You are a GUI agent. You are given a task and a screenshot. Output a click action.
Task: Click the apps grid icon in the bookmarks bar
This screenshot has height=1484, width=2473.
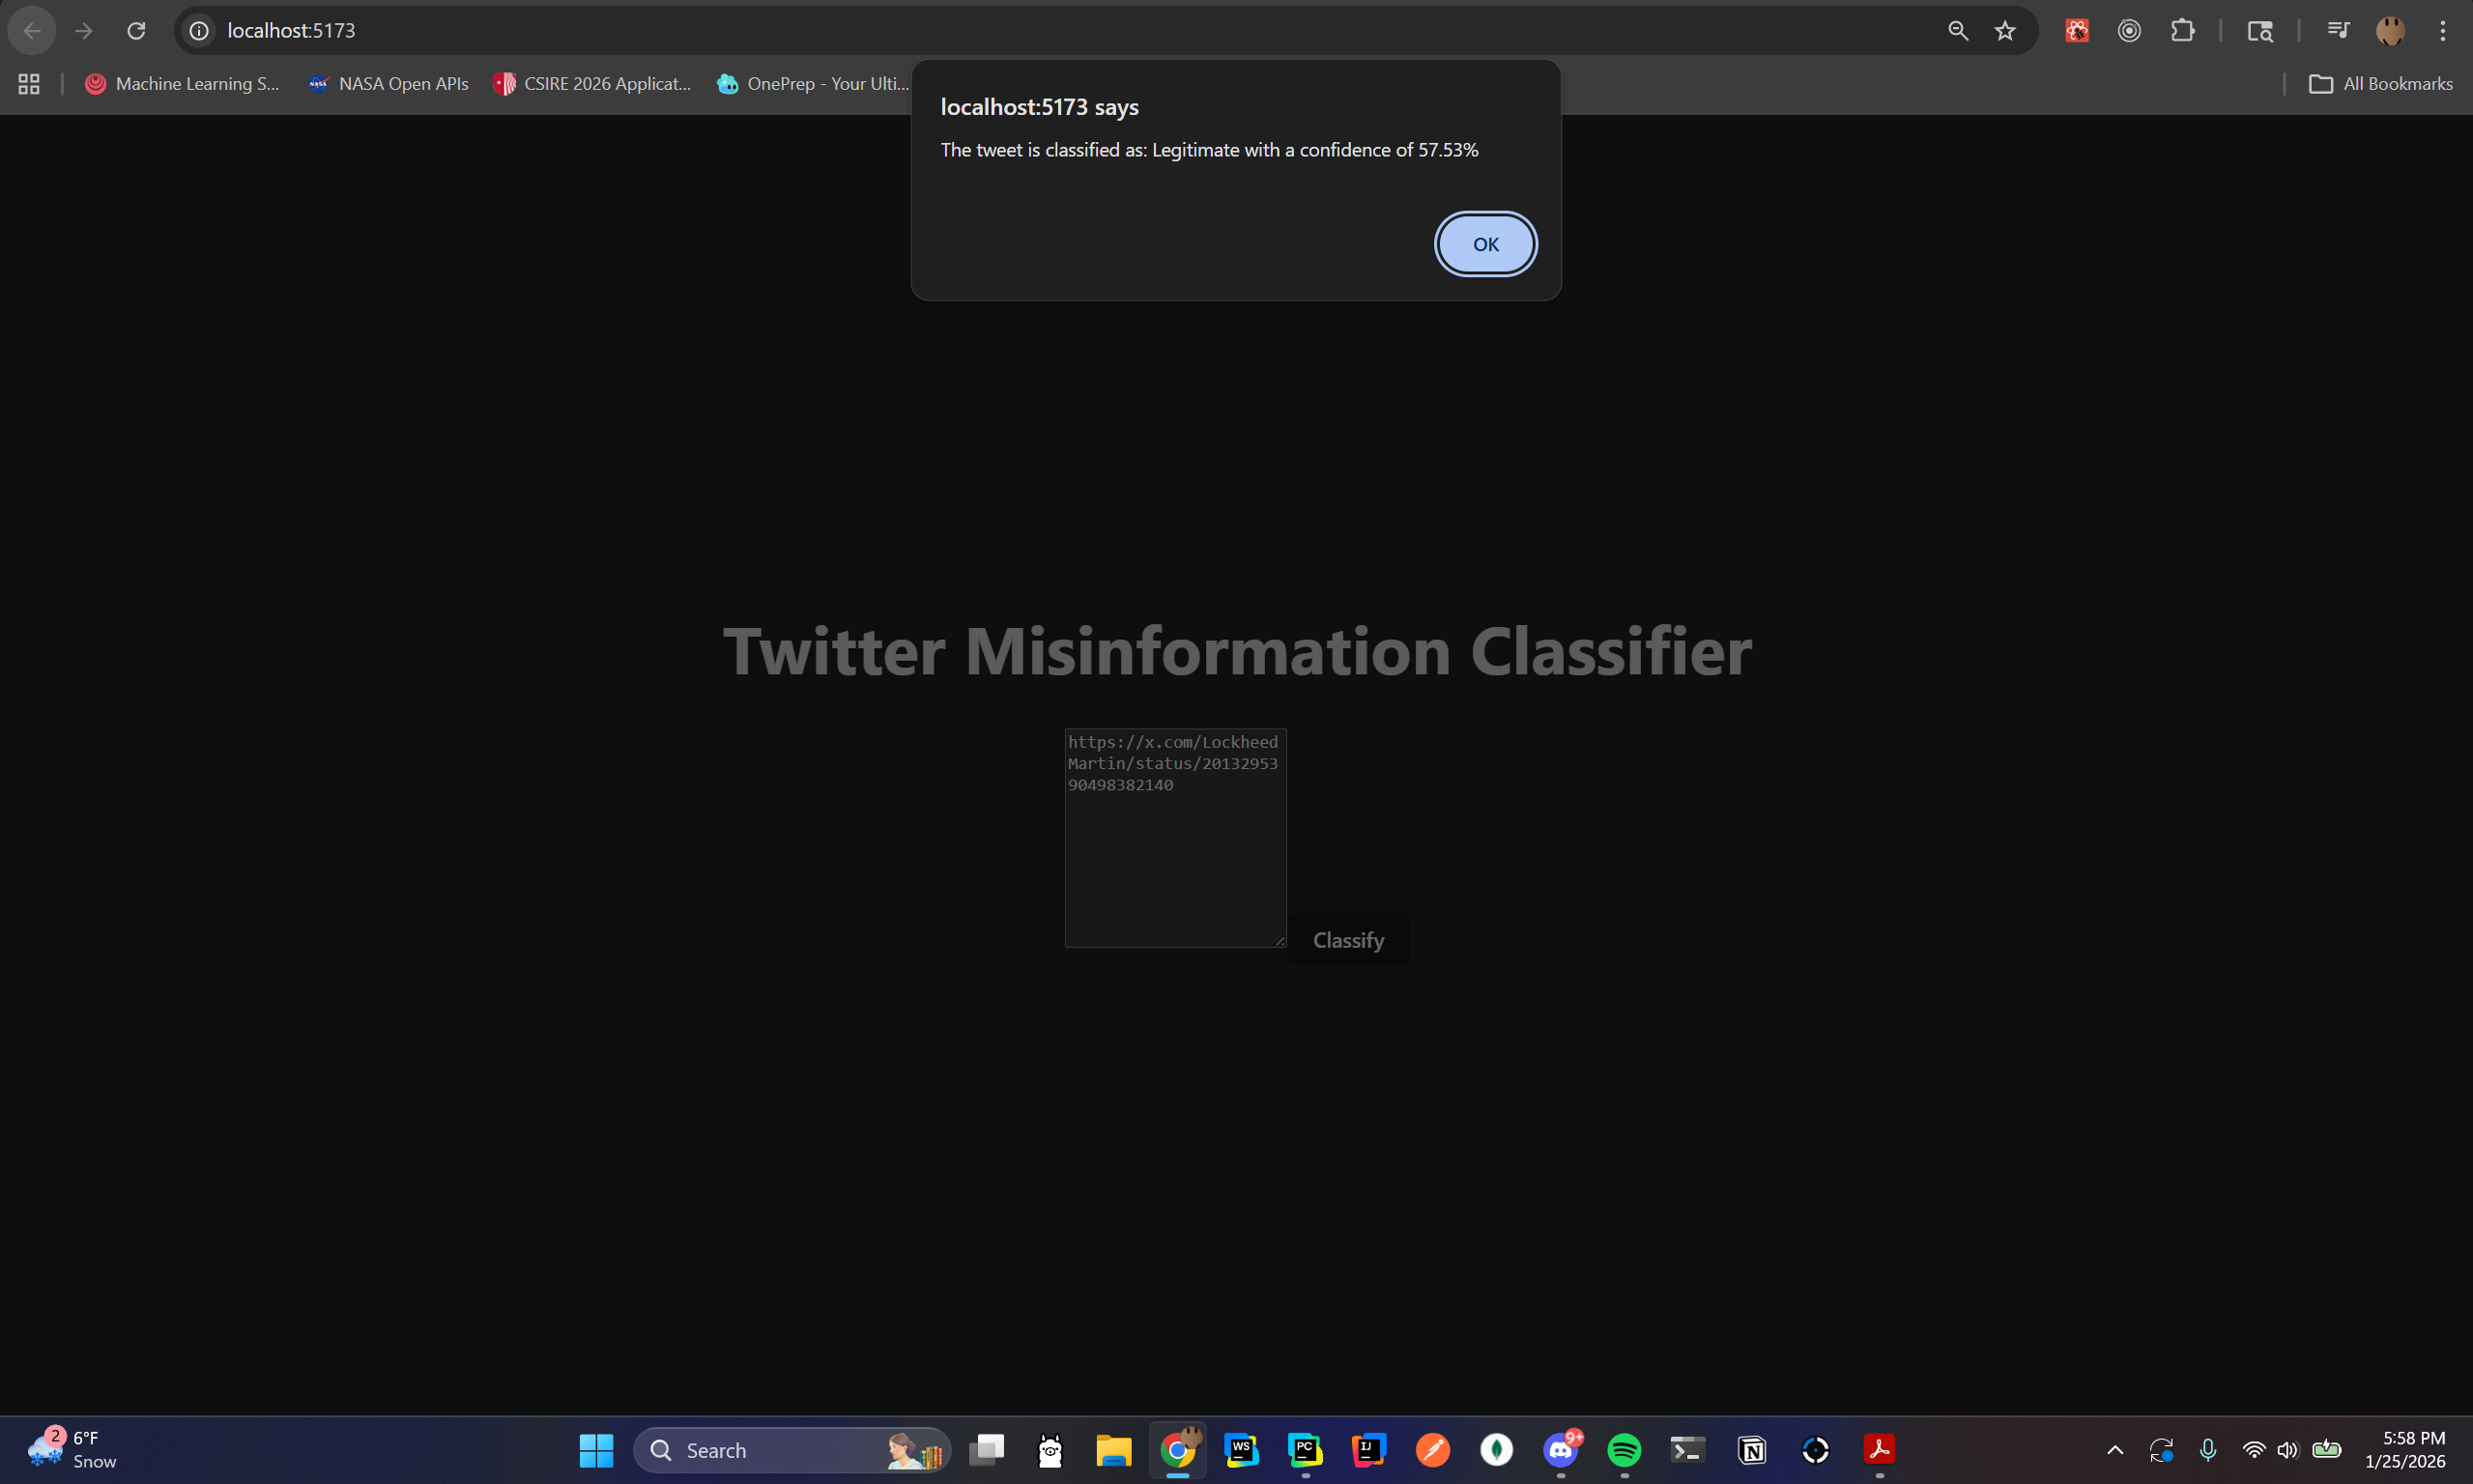pyautogui.click(x=29, y=84)
